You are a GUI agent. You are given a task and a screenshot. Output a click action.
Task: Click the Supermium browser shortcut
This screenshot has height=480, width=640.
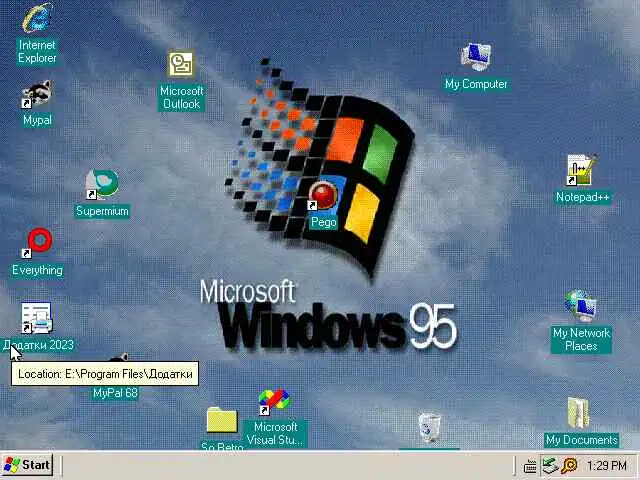point(102,184)
